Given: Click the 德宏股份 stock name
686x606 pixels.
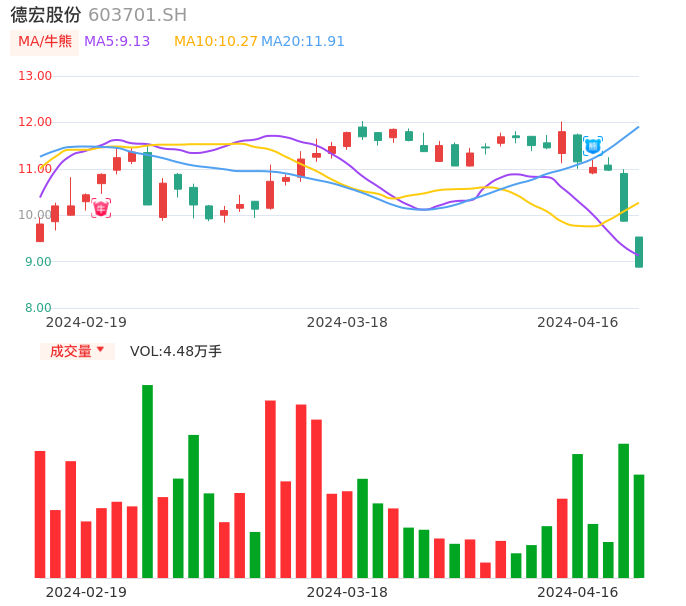Looking at the screenshot, I should [x=46, y=15].
